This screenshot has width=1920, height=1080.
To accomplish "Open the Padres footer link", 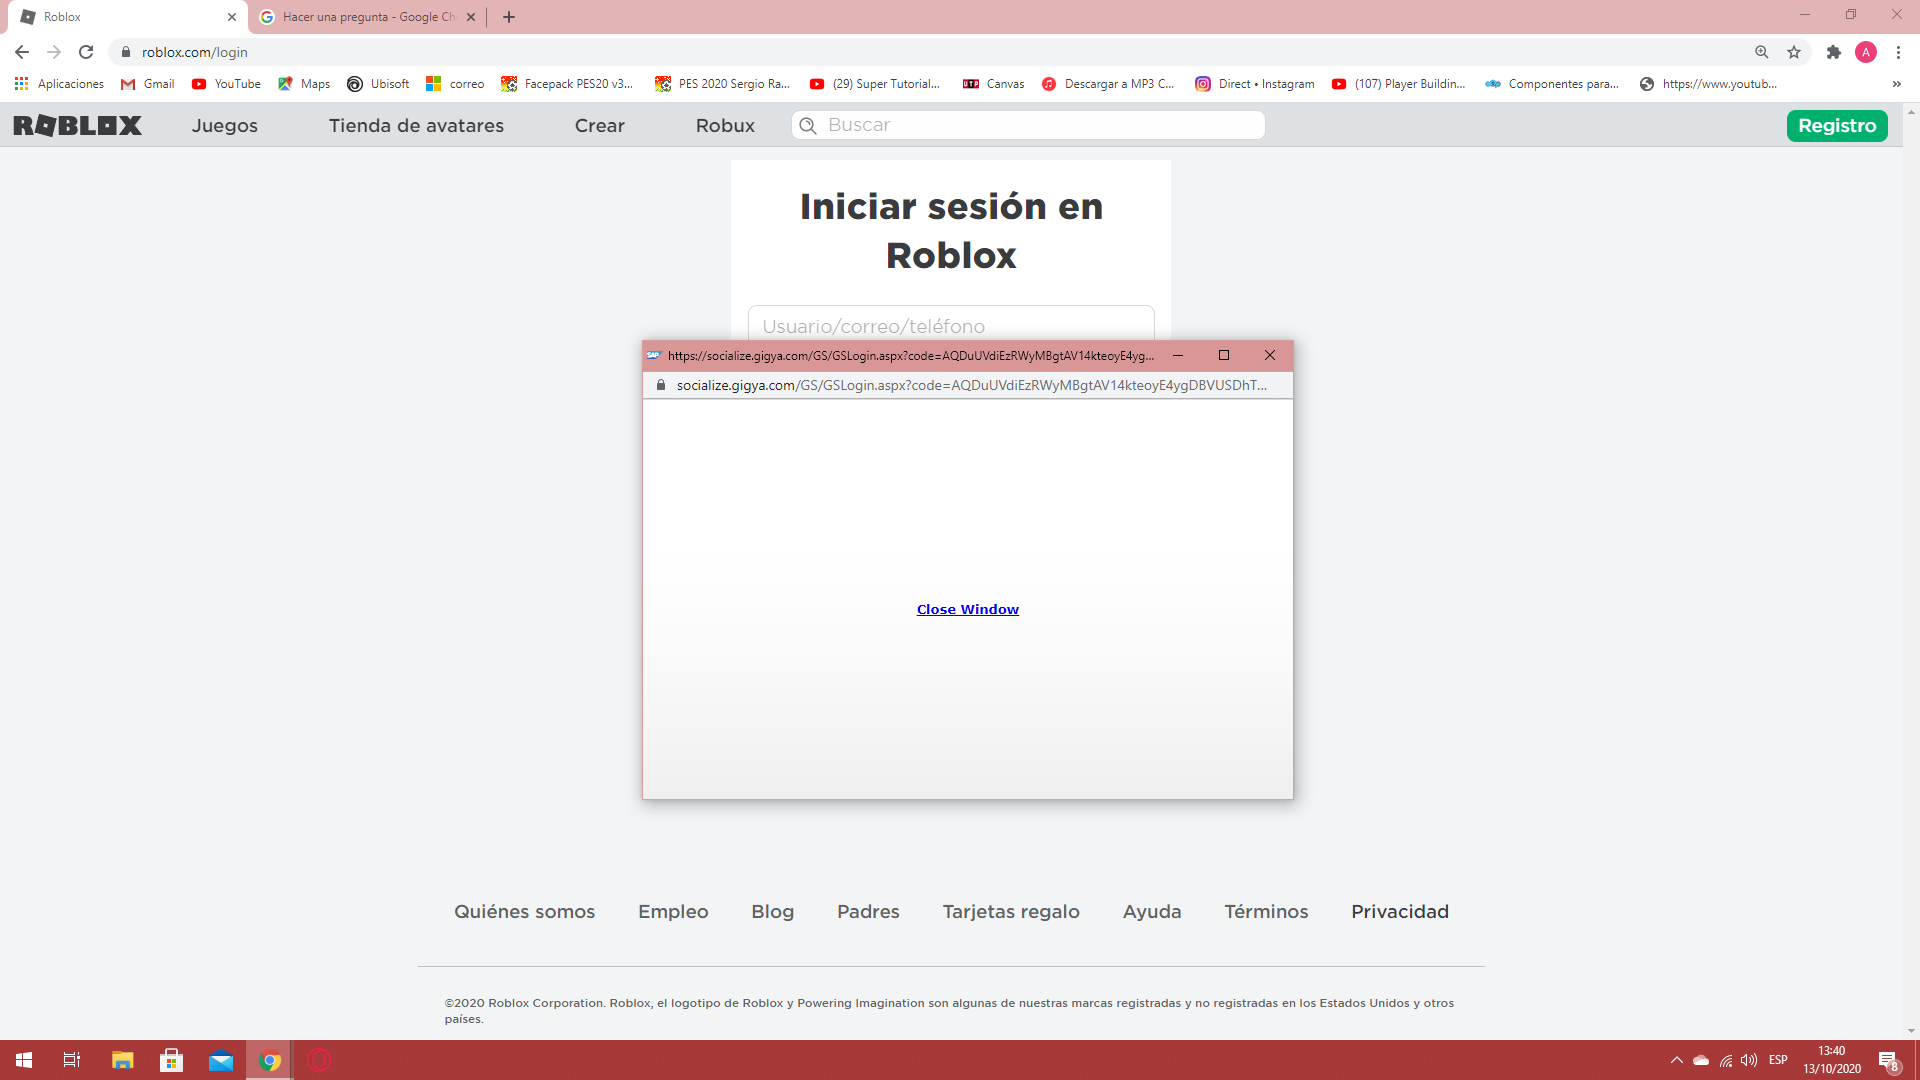I will pyautogui.click(x=868, y=911).
